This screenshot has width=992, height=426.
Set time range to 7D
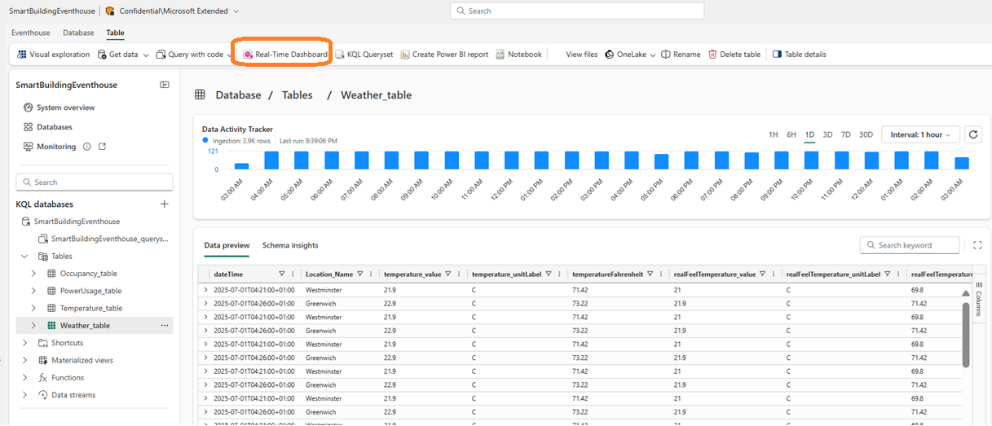click(x=846, y=135)
